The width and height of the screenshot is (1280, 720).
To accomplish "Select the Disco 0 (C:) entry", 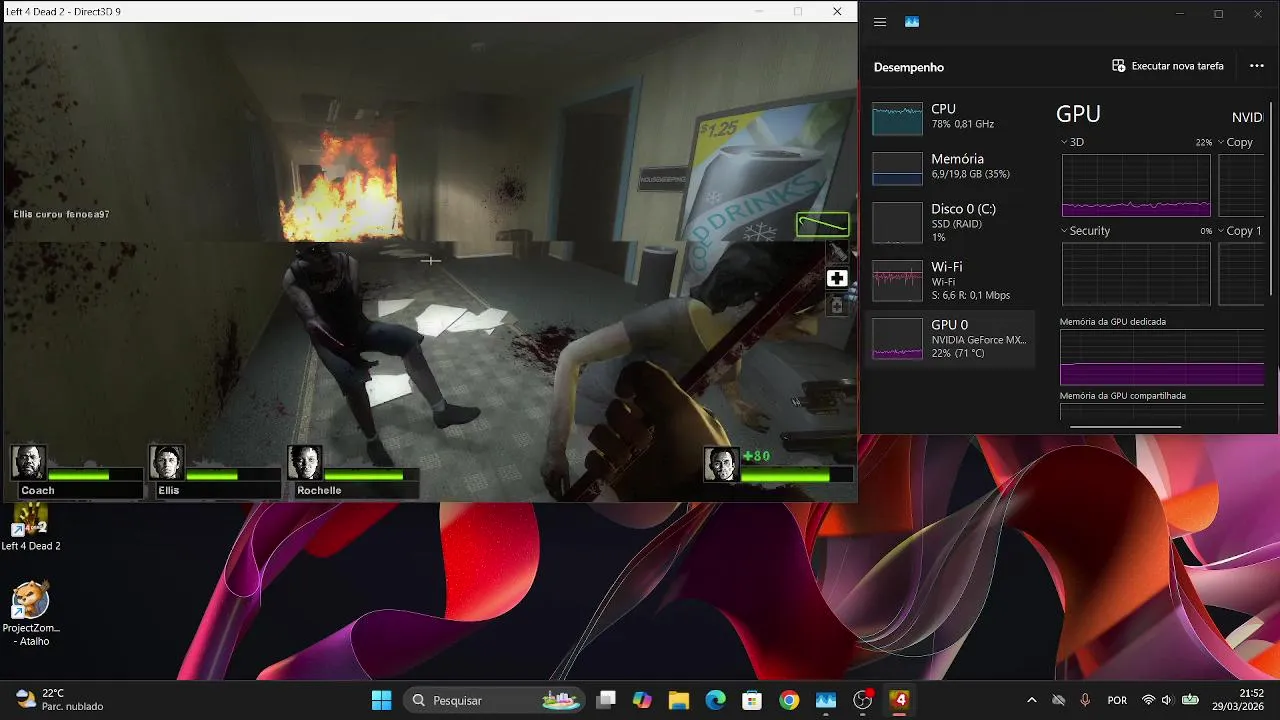I will click(x=952, y=222).
